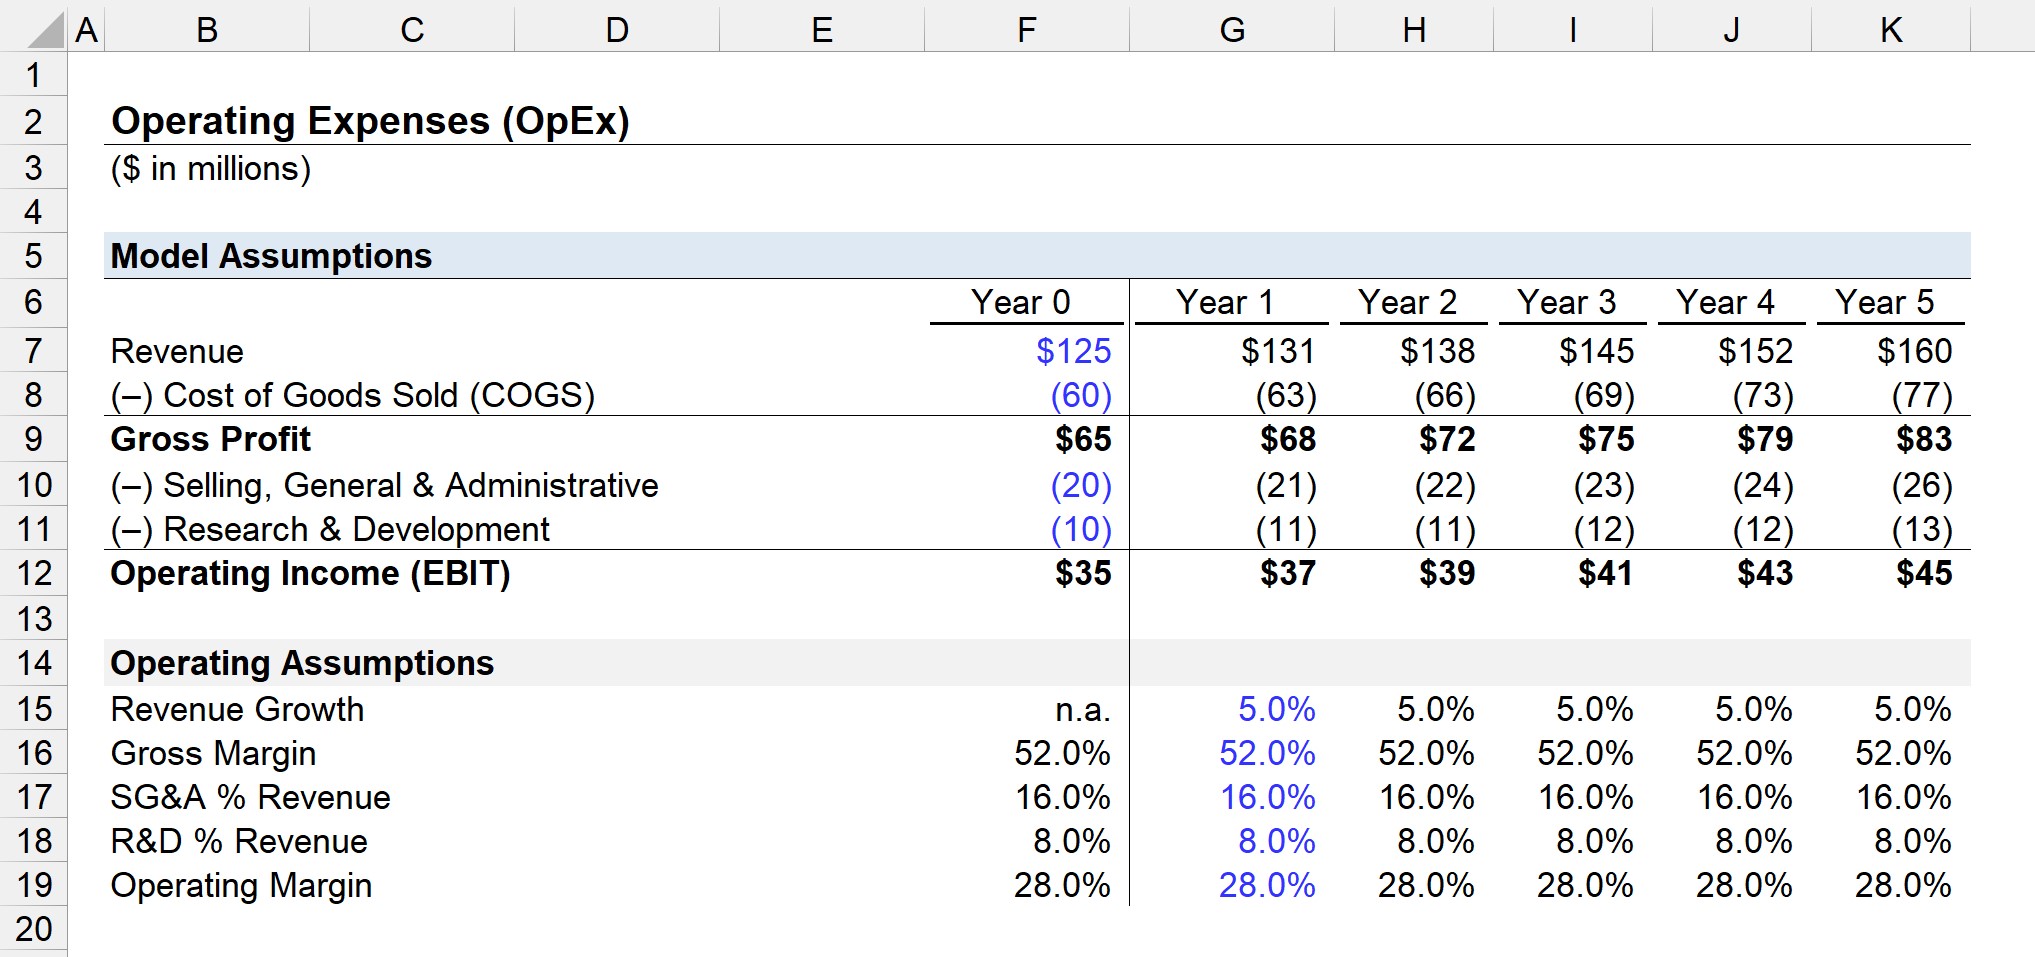Select the Year 5 R&D (13) cell
This screenshot has width=2035, height=957.
point(1922,529)
